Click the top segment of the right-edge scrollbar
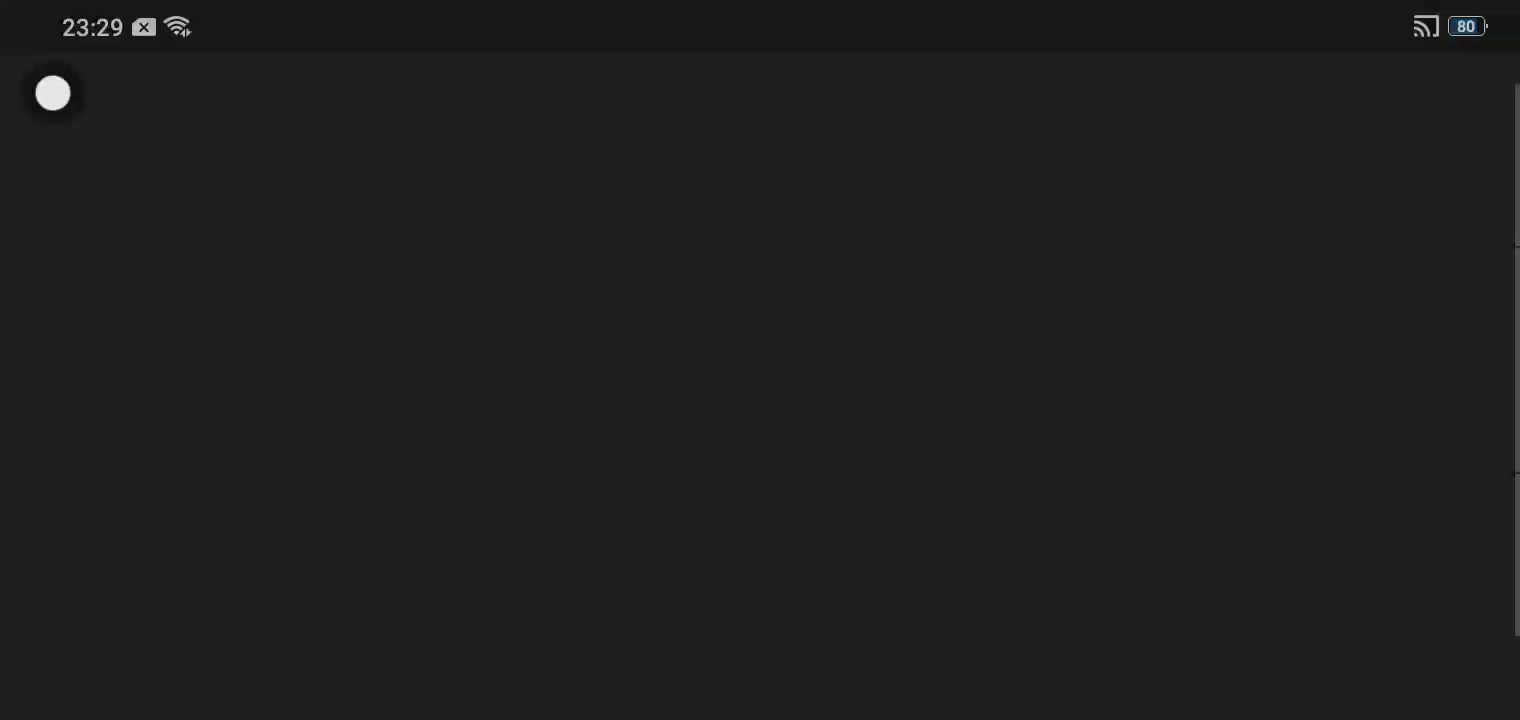The image size is (1520, 720). [x=1517, y=165]
